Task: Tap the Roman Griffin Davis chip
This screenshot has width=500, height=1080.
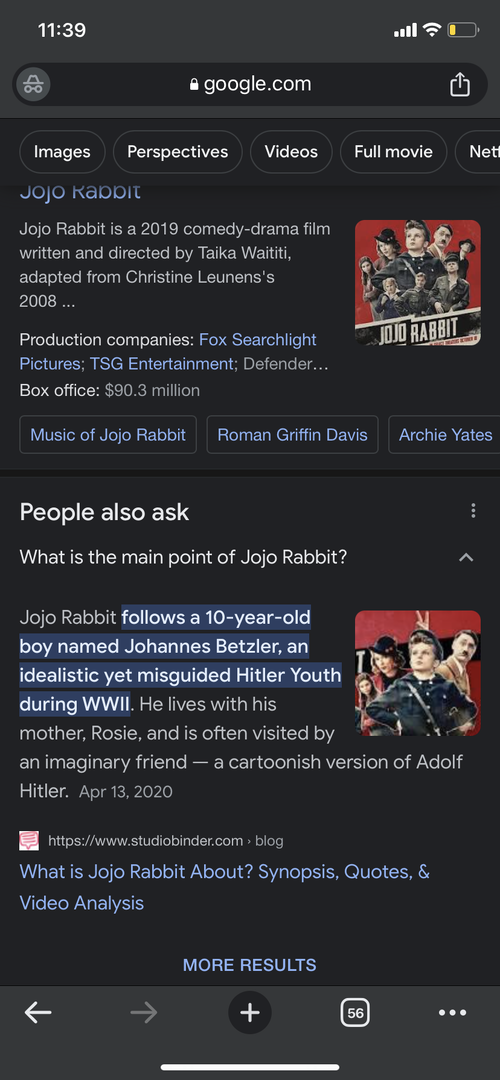Action: [293, 435]
